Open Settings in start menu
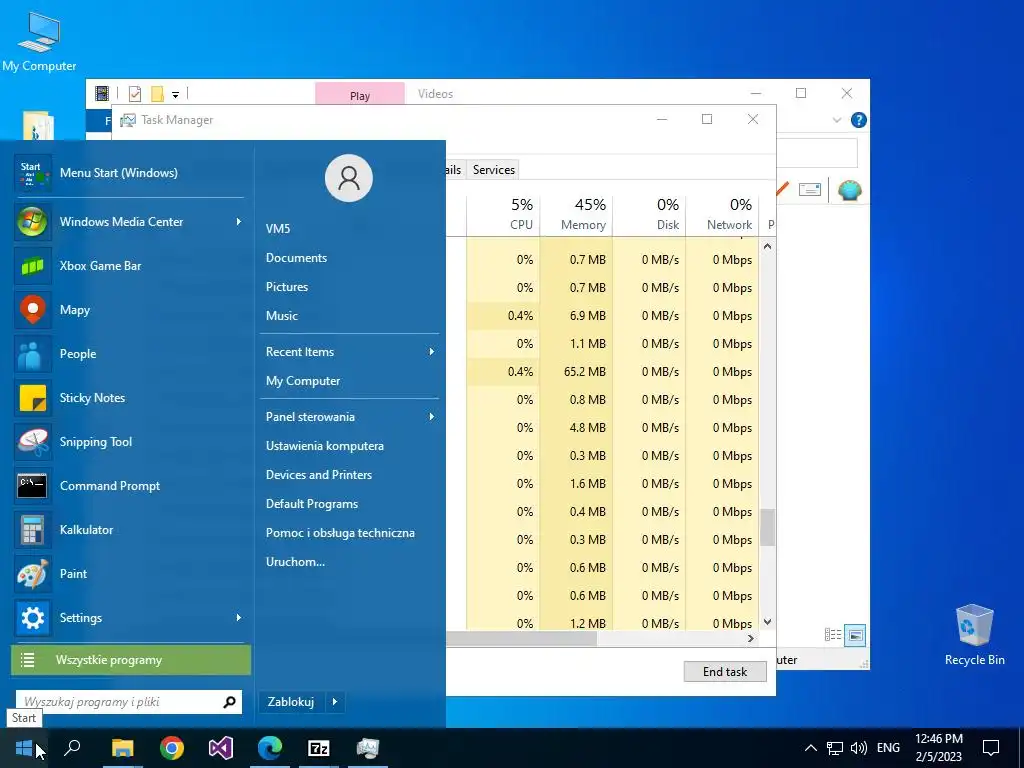1024x768 pixels. [x=129, y=618]
